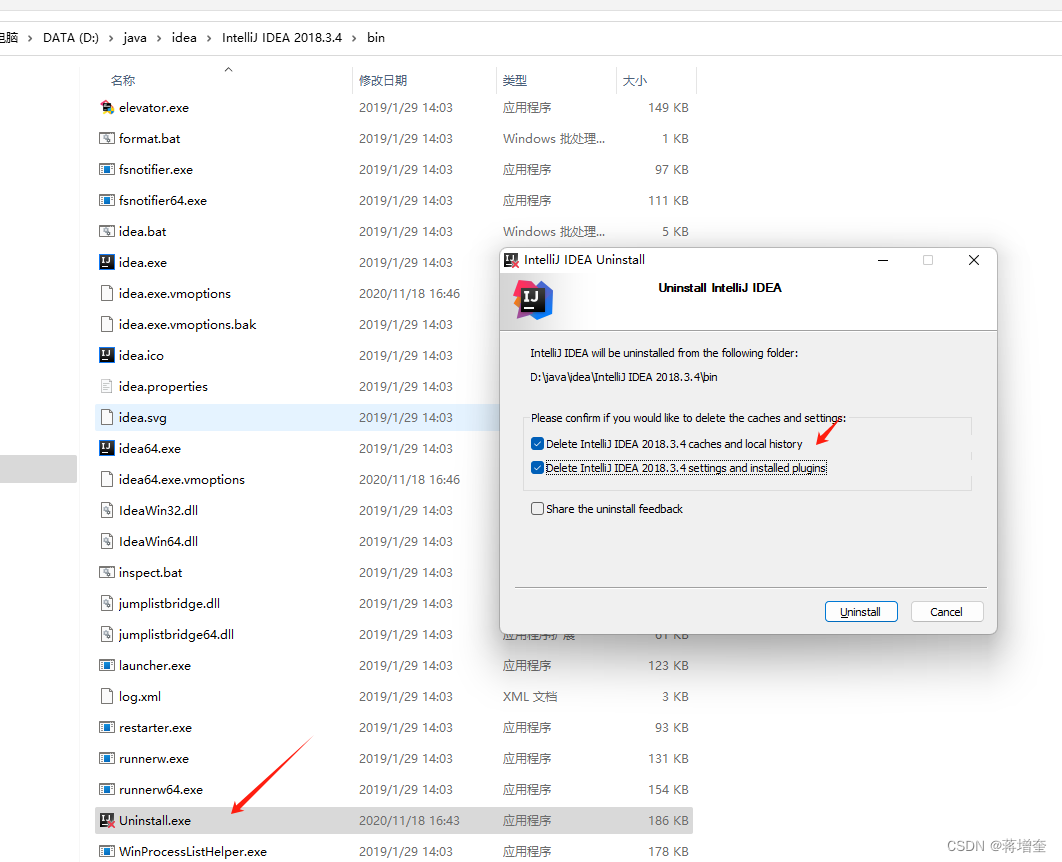Select the restarter.exe application icon
The image size is (1062, 862).
pos(106,727)
